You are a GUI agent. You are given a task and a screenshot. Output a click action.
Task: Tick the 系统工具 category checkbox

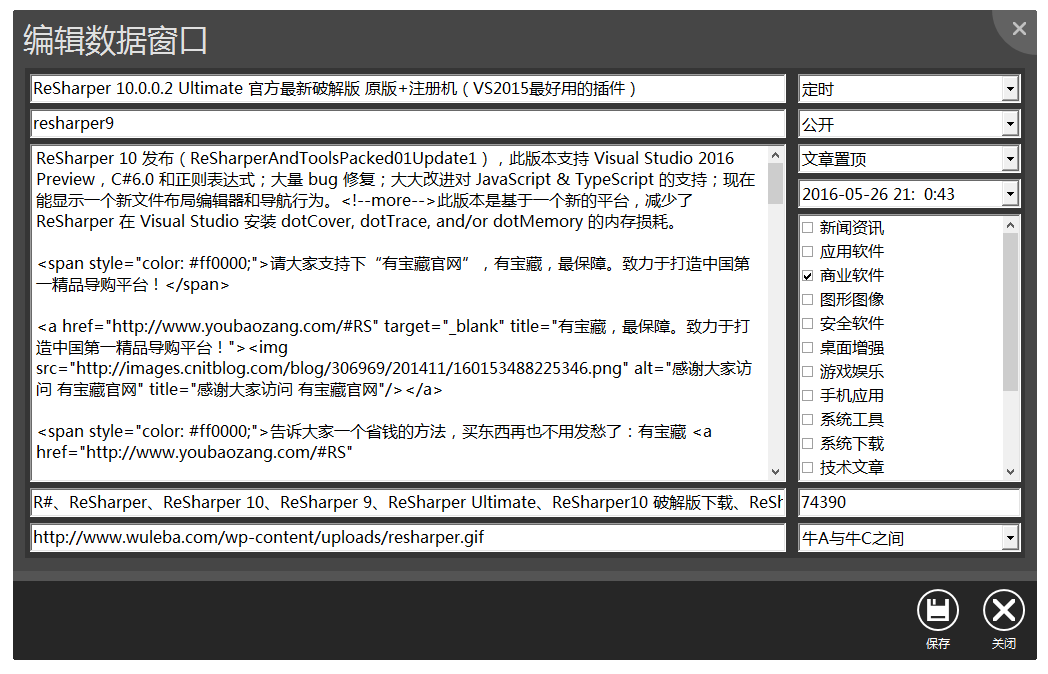[807, 419]
